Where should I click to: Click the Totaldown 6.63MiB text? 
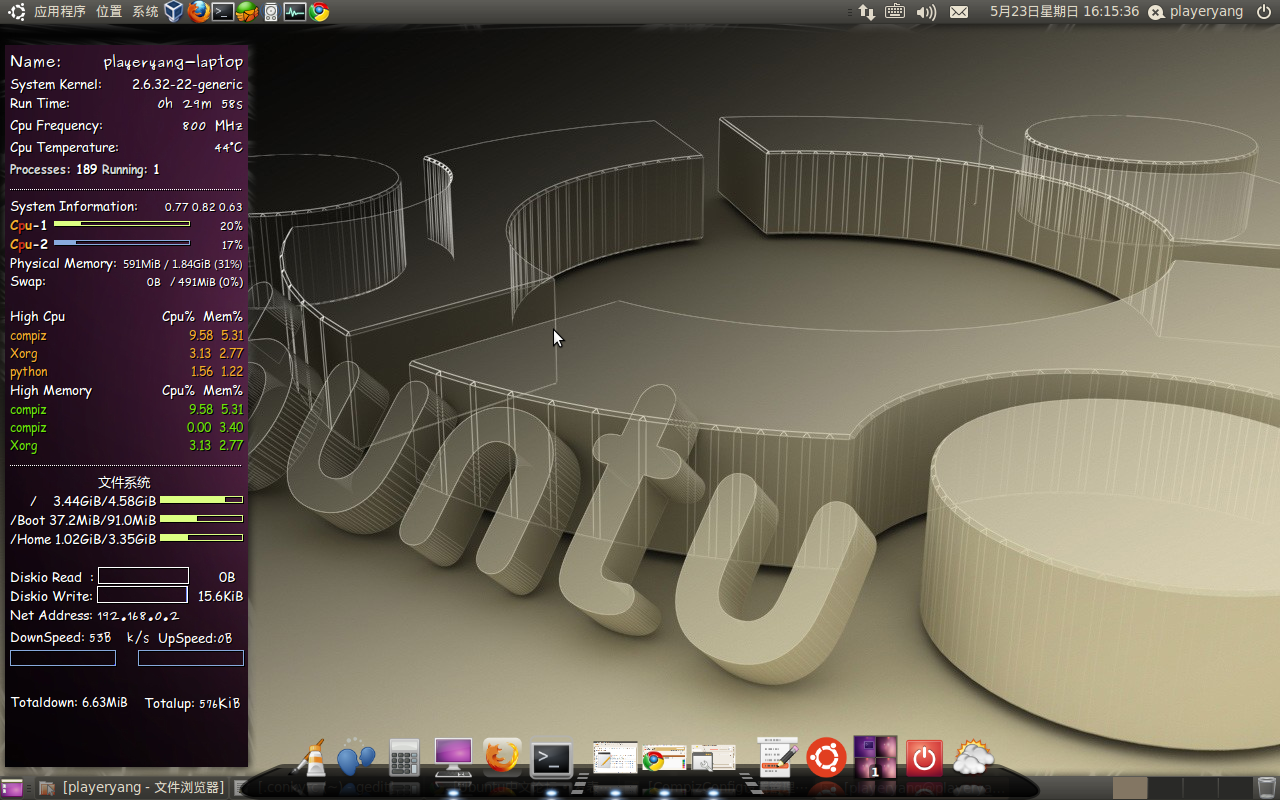pyautogui.click(x=69, y=703)
